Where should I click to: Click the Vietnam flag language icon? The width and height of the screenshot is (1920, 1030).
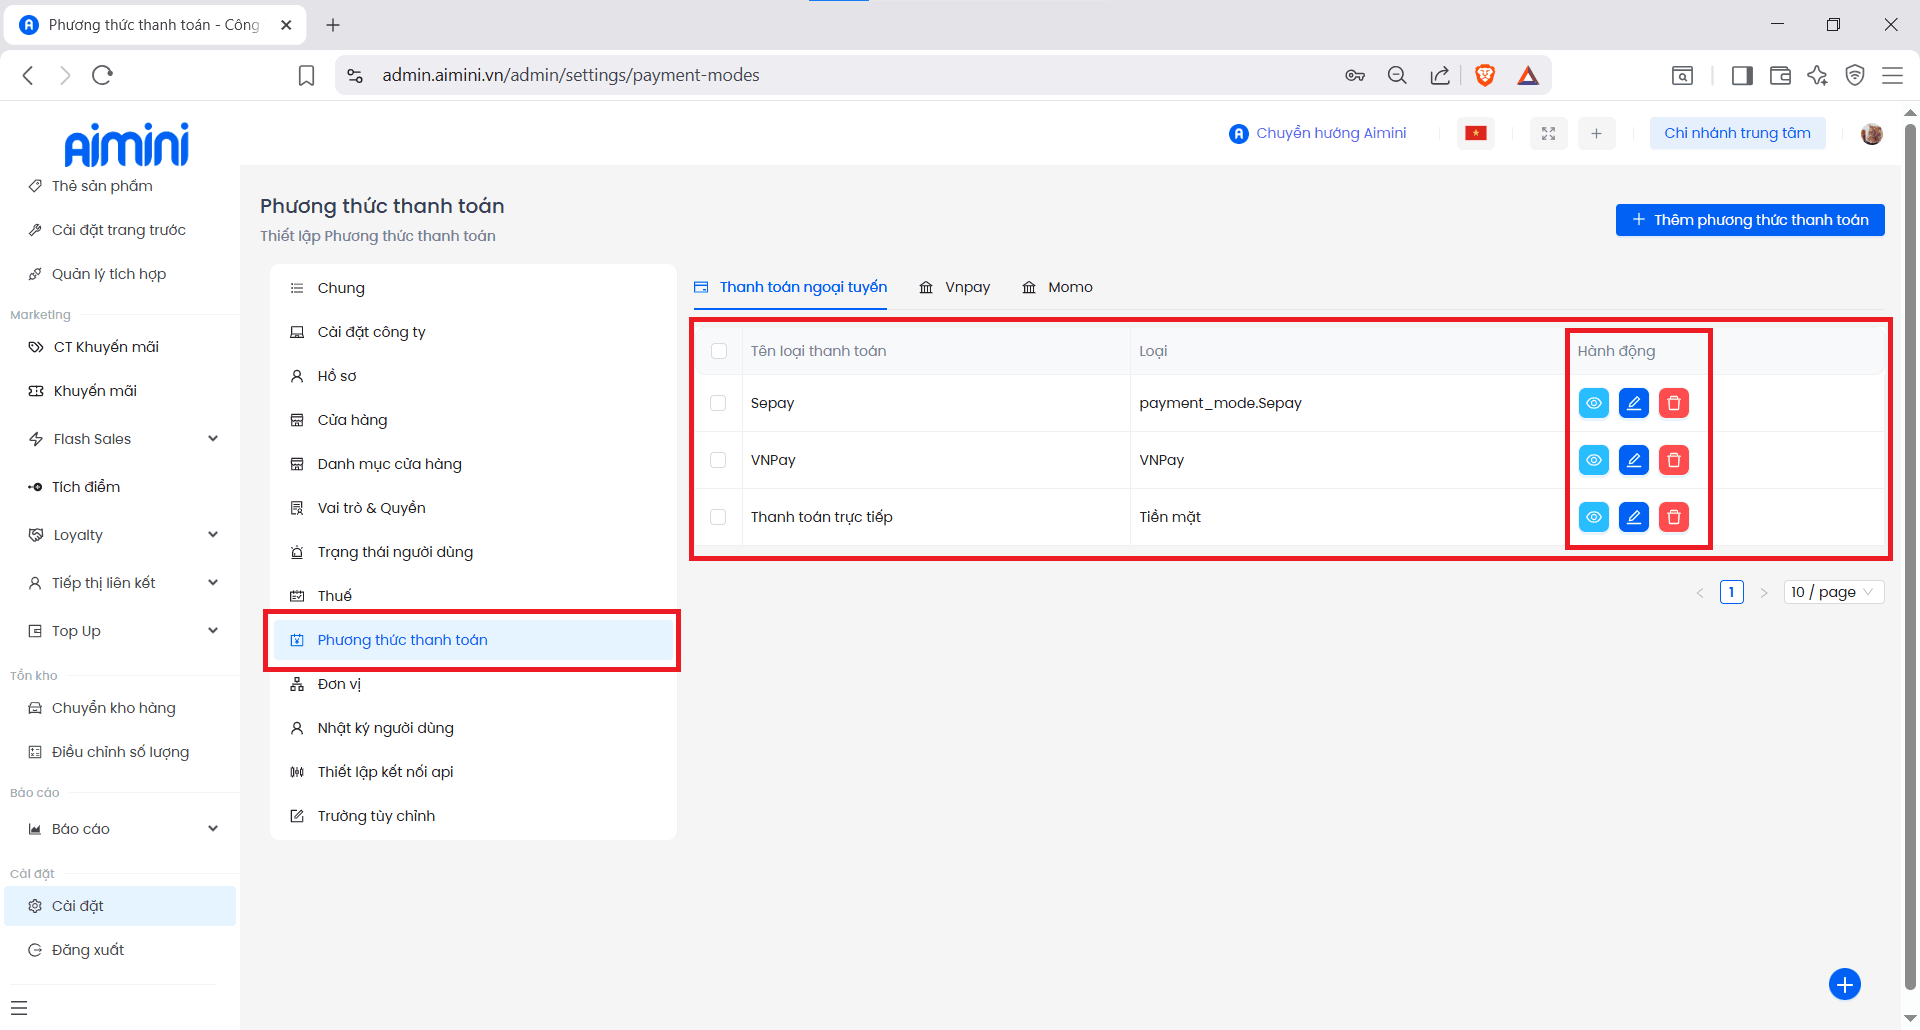point(1476,133)
